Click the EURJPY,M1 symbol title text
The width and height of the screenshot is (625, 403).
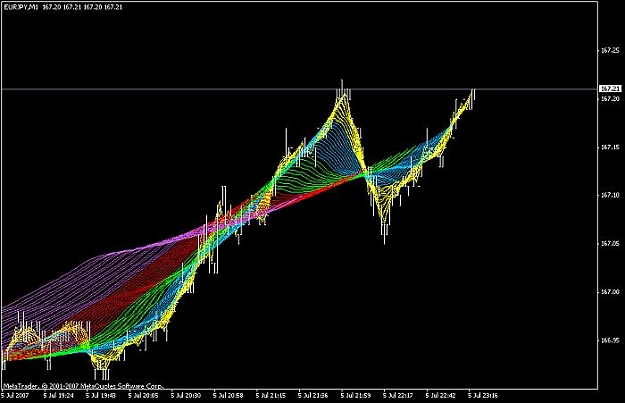21,7
